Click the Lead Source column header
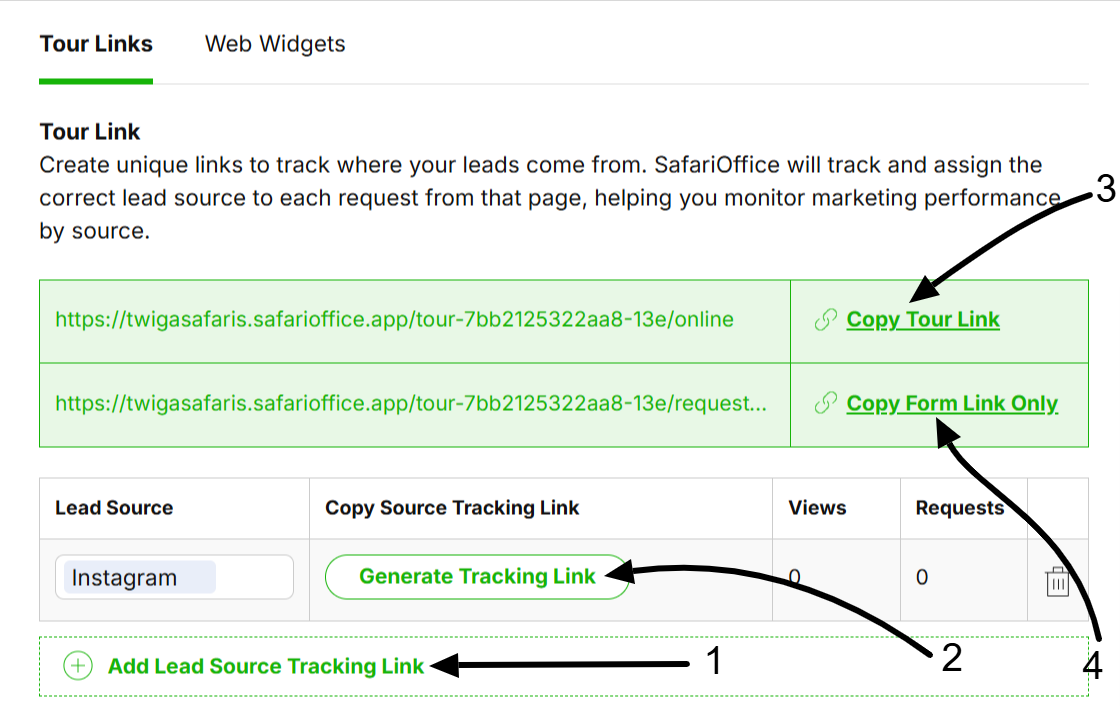Viewport: 1120px width, 706px height. pos(114,508)
